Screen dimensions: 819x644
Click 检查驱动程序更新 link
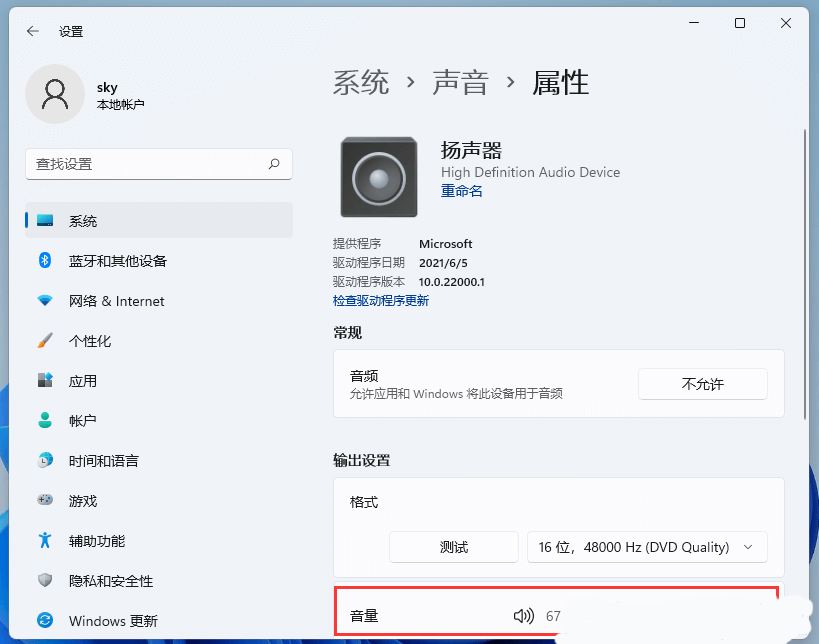click(381, 300)
